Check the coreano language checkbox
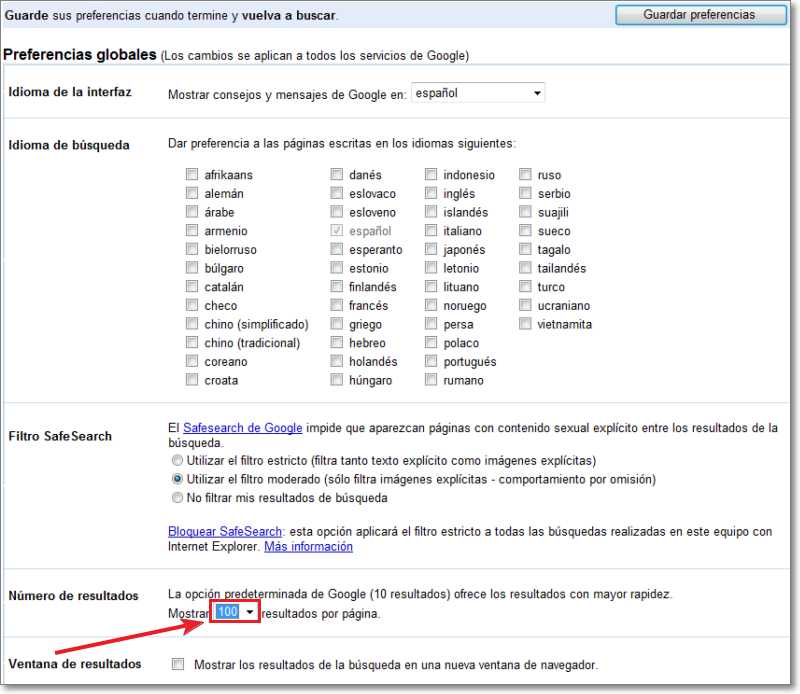This screenshot has width=800, height=694. pos(192,361)
